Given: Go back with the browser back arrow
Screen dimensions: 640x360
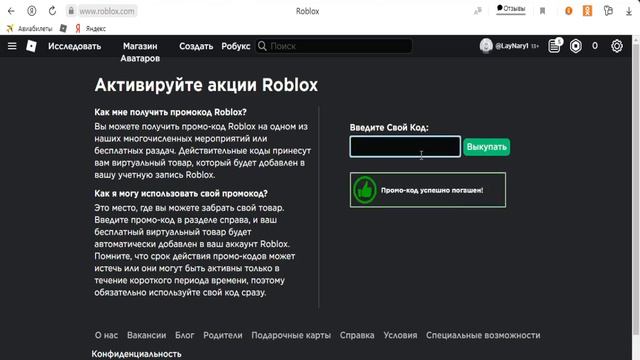Looking at the screenshot, I should click(x=11, y=11).
